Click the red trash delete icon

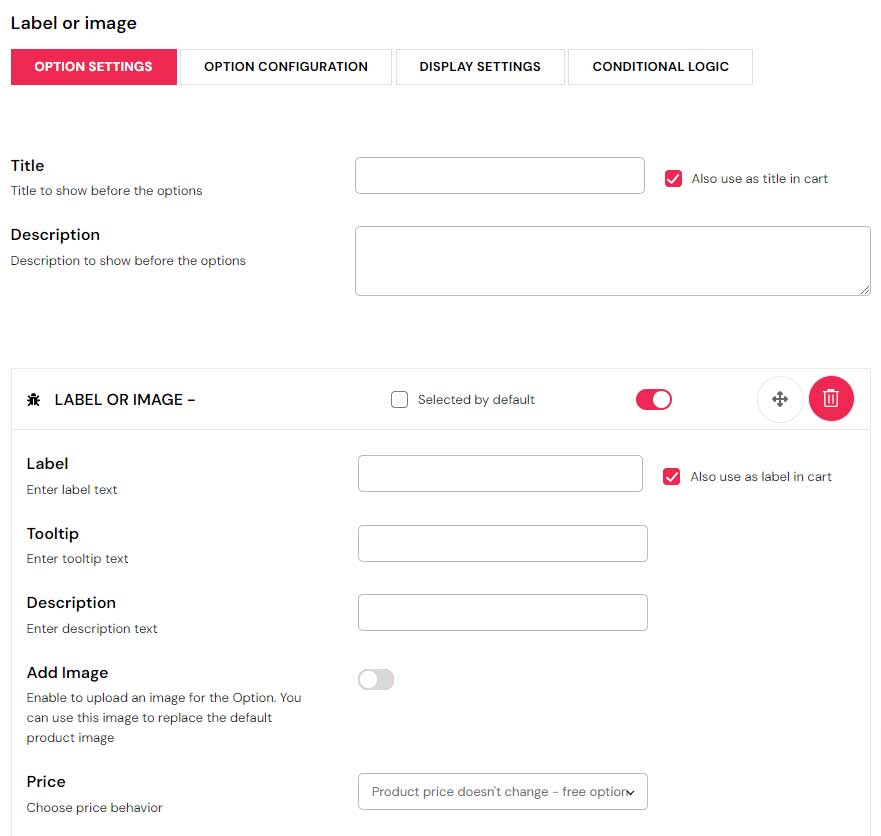coord(831,399)
